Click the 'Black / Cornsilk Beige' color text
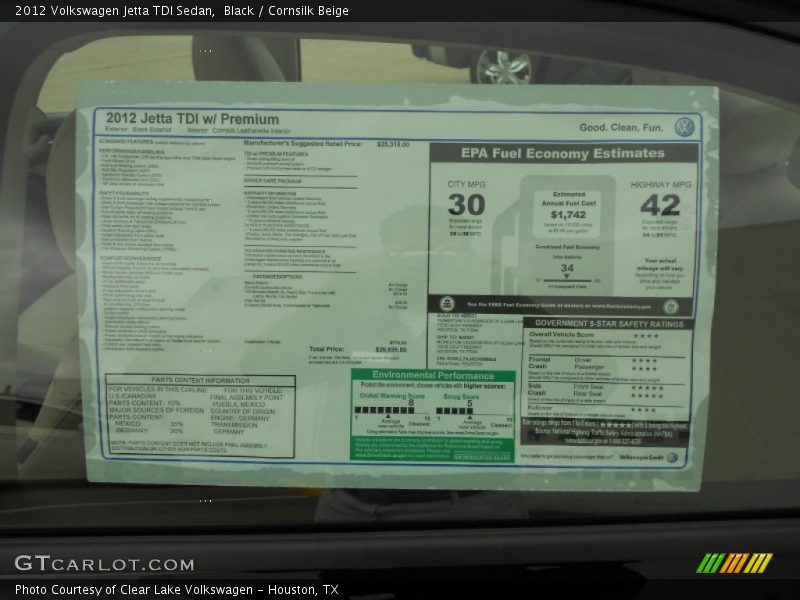The image size is (800, 600). point(286,11)
